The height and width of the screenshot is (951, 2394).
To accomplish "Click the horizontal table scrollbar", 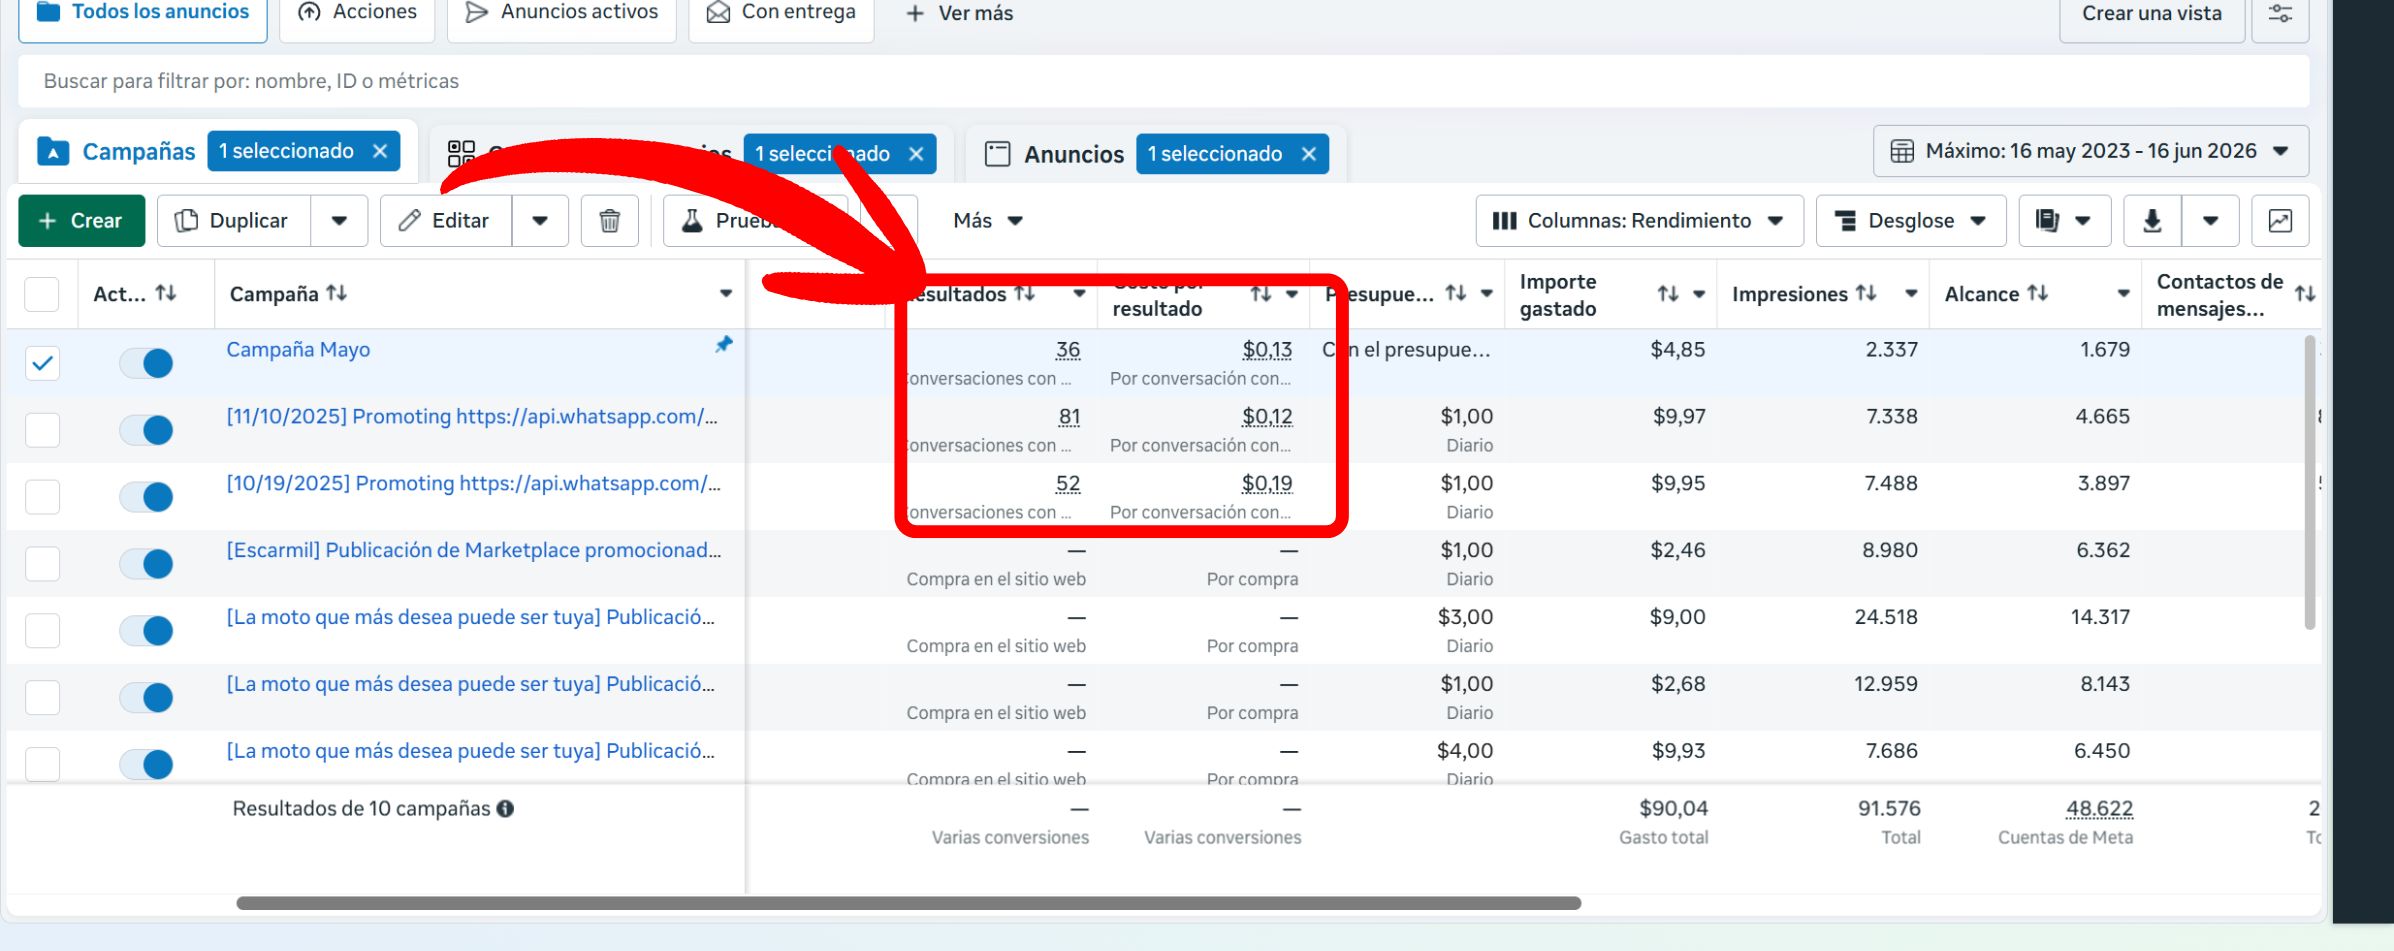I will pos(908,903).
